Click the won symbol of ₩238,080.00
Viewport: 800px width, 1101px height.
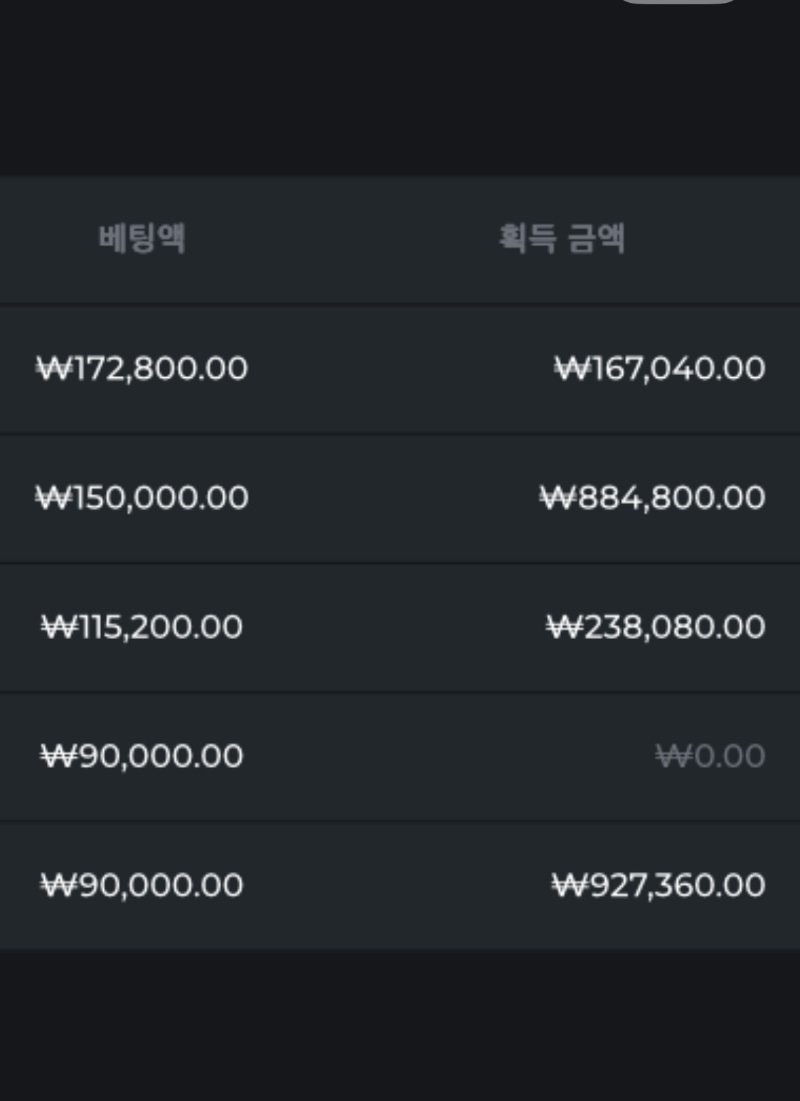561,627
